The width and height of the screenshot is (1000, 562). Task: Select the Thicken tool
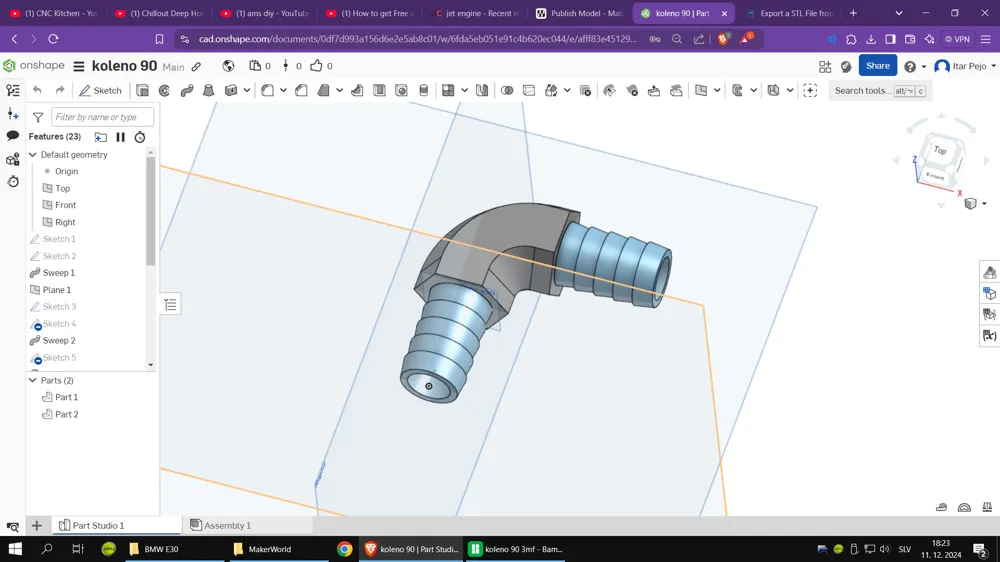click(x=231, y=91)
